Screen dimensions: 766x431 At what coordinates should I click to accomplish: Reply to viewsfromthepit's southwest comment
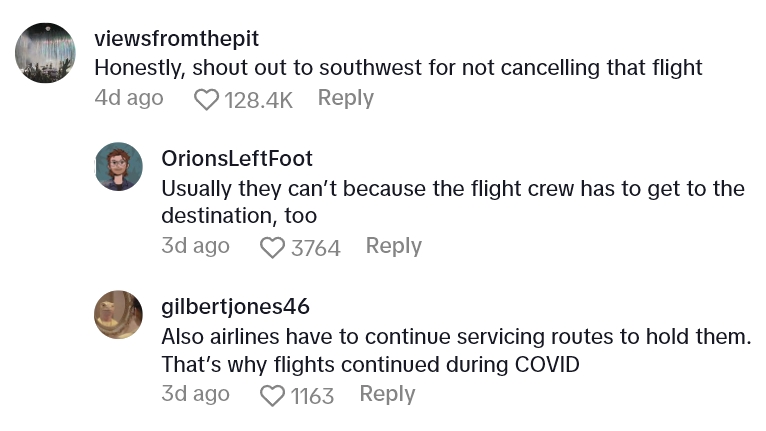(345, 98)
